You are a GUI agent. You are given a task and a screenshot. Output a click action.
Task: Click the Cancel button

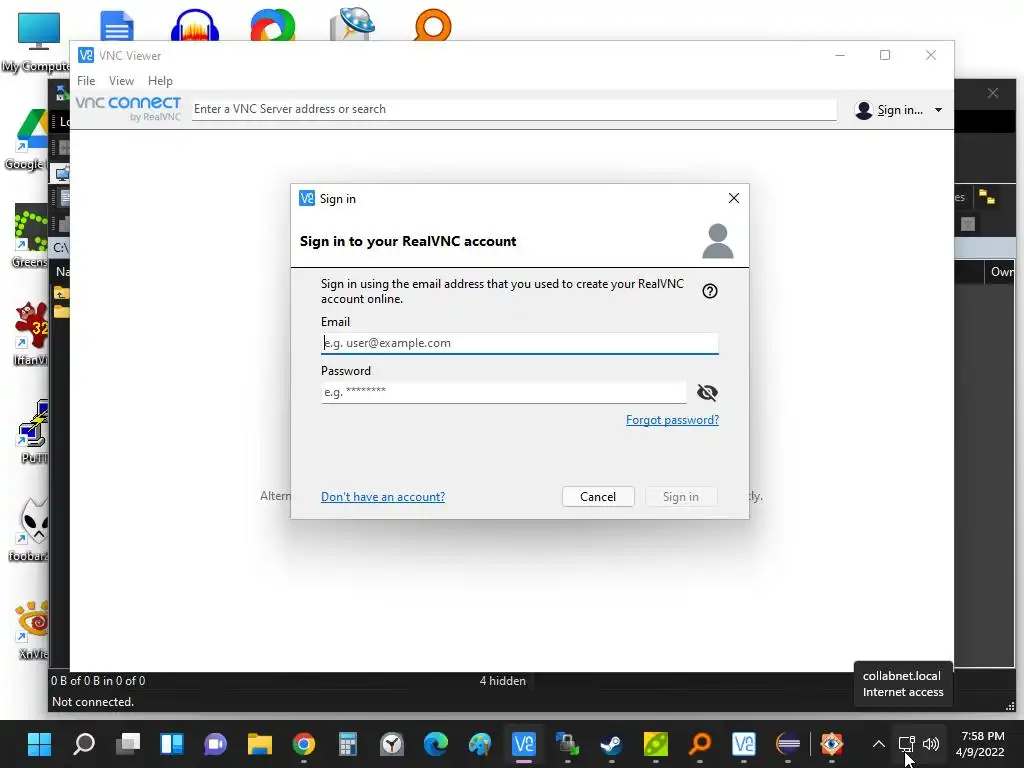[x=598, y=496]
